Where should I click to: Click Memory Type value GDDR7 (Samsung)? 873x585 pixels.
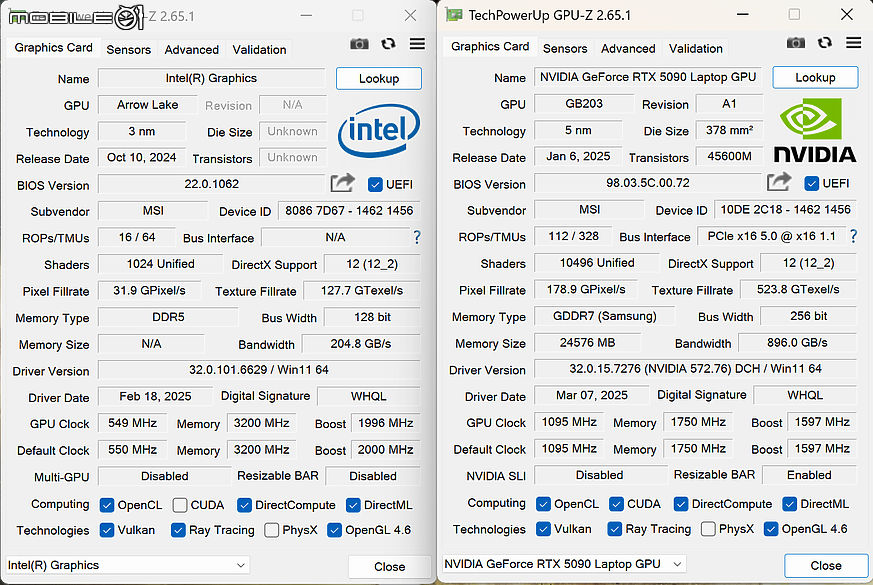point(605,316)
